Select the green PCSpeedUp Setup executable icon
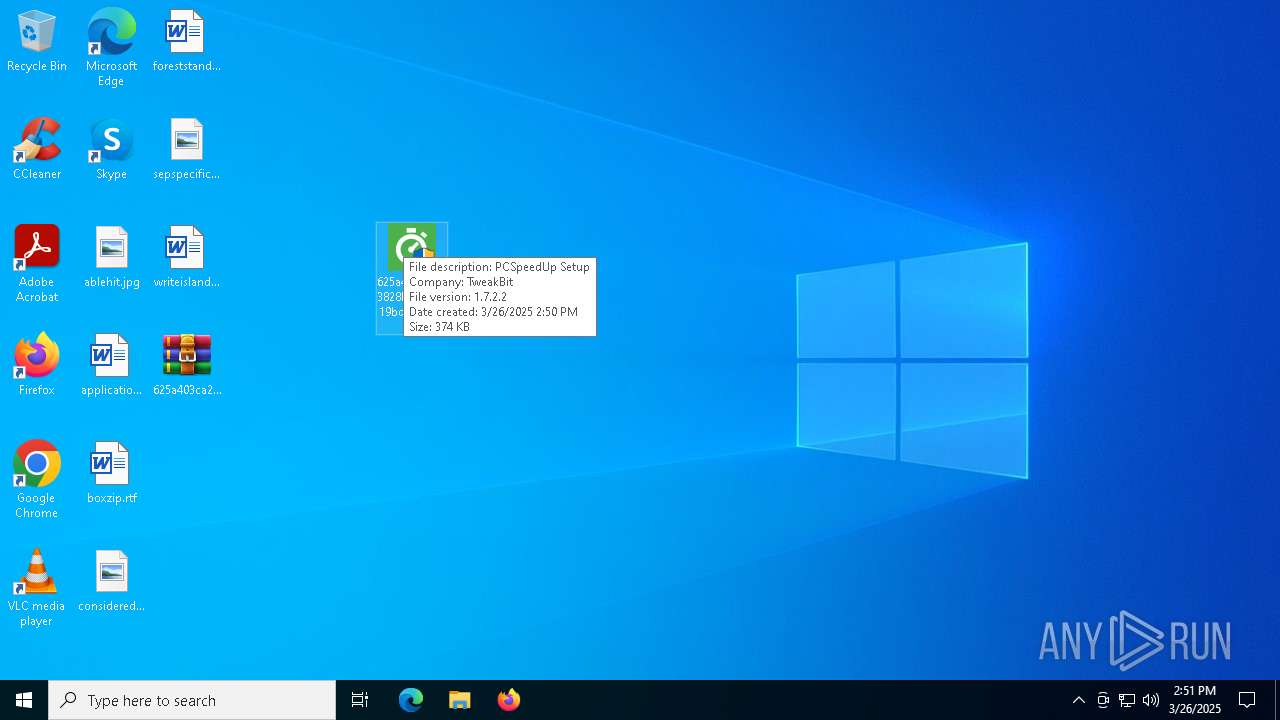This screenshot has height=720, width=1280. (411, 246)
